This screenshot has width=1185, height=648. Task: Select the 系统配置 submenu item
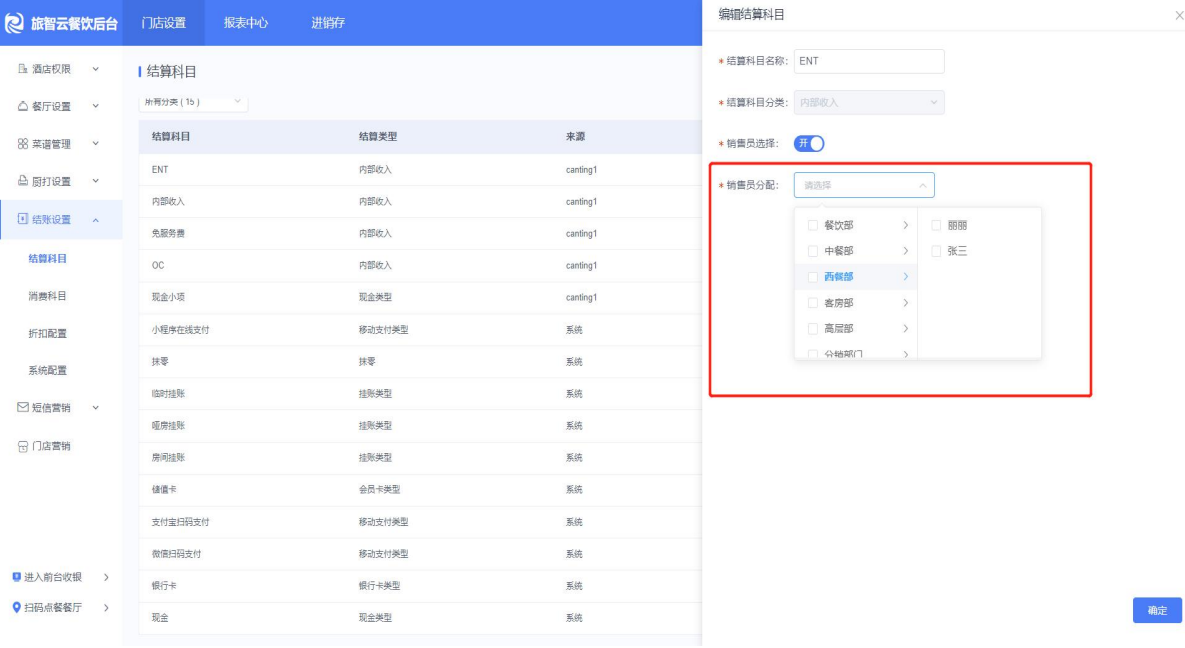pyautogui.click(x=48, y=371)
